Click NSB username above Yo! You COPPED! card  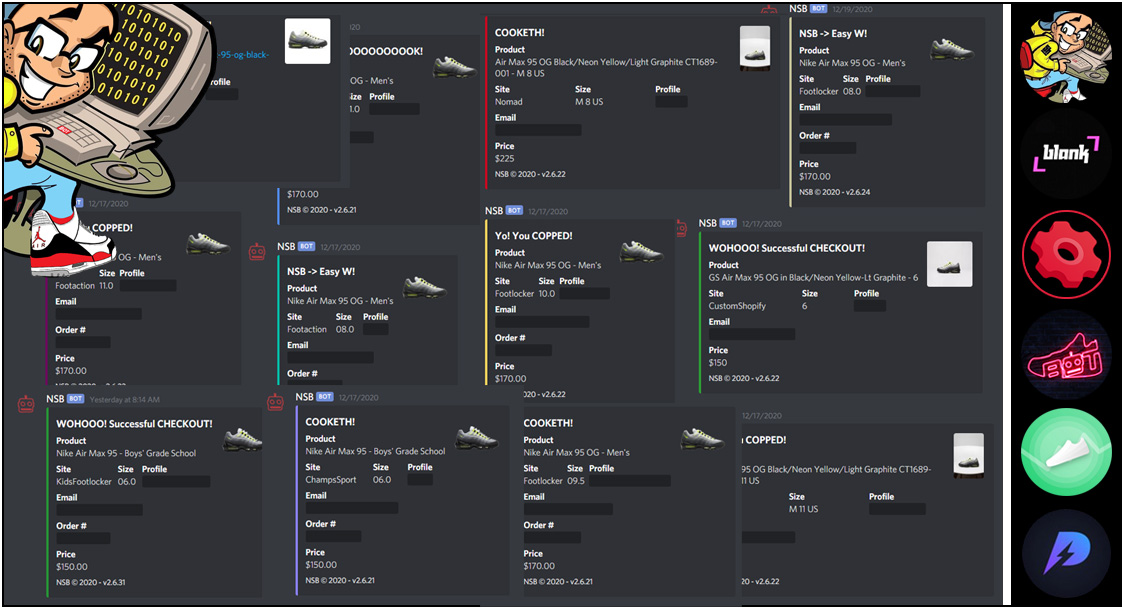pos(494,211)
